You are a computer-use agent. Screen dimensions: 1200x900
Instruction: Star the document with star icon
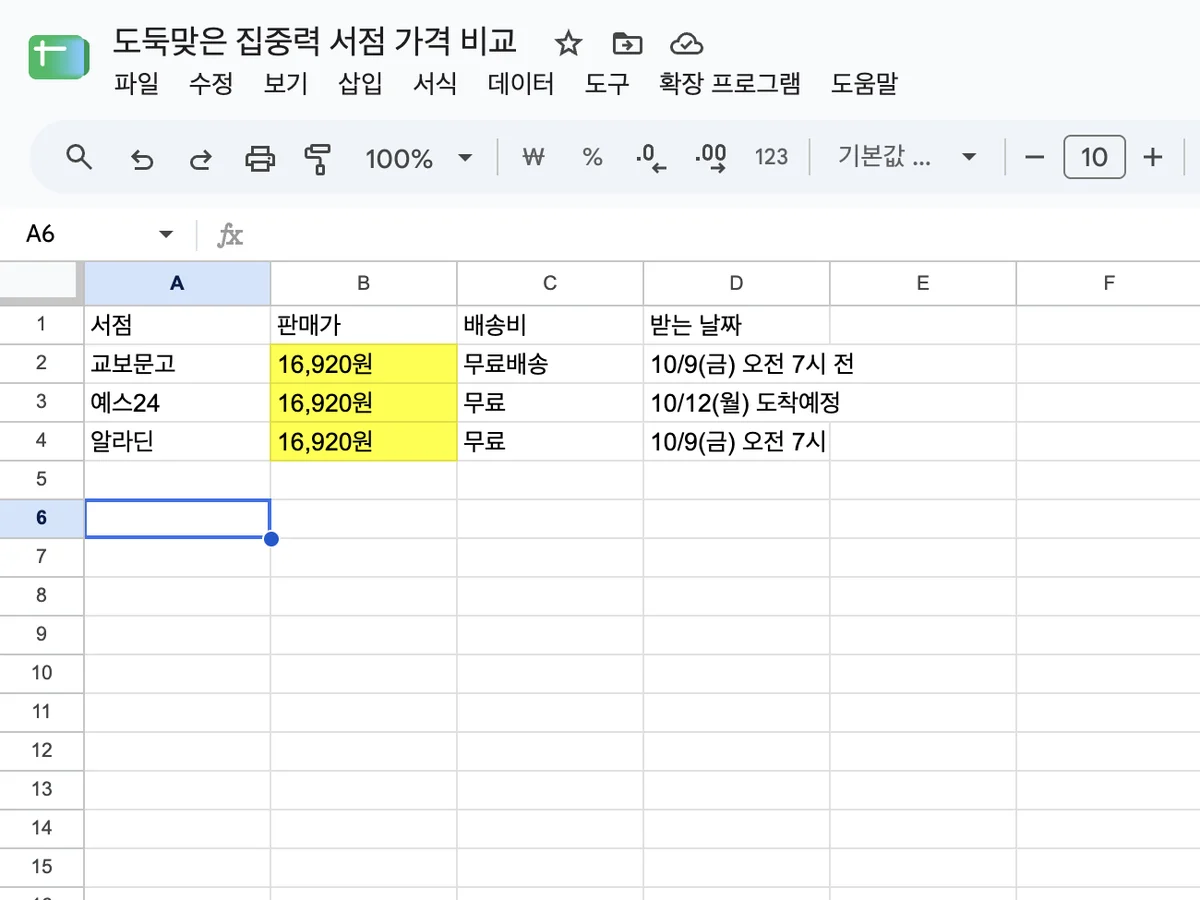pos(568,43)
